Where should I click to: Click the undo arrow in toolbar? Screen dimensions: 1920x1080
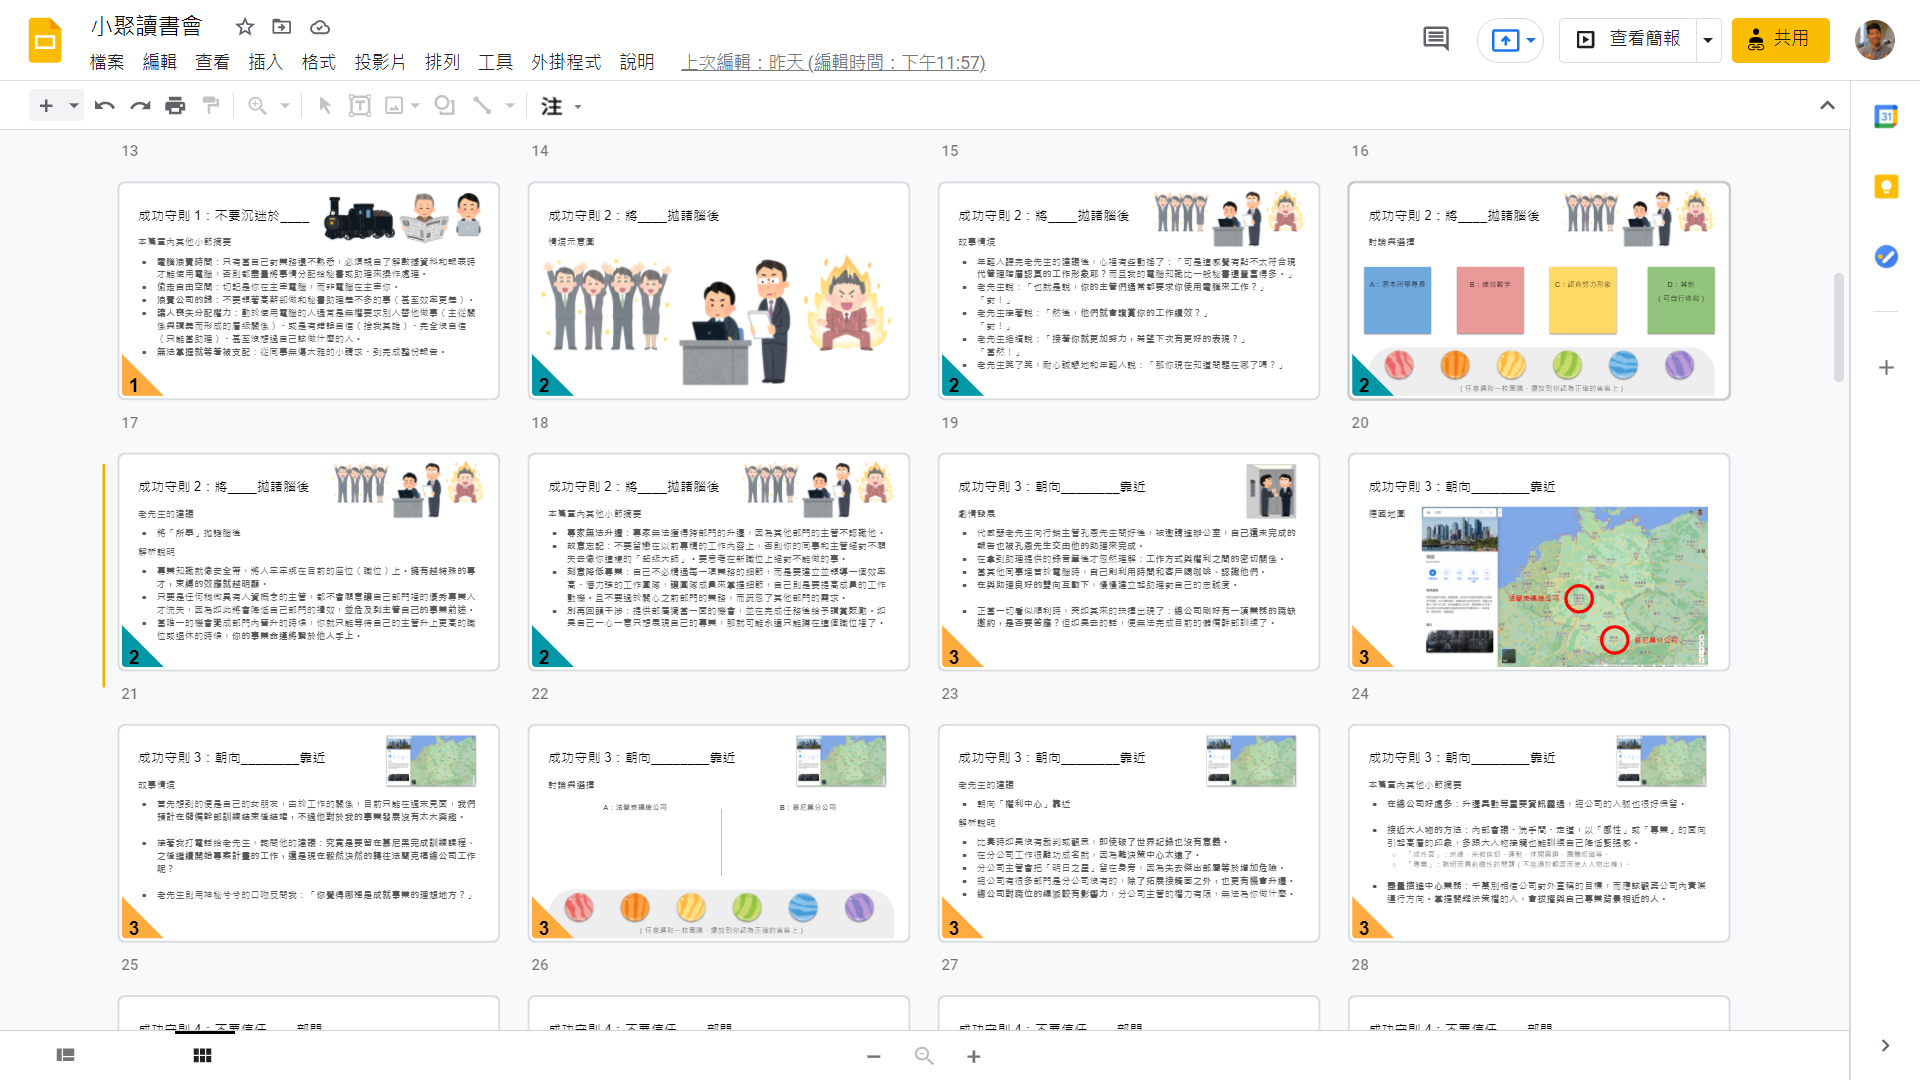click(104, 106)
